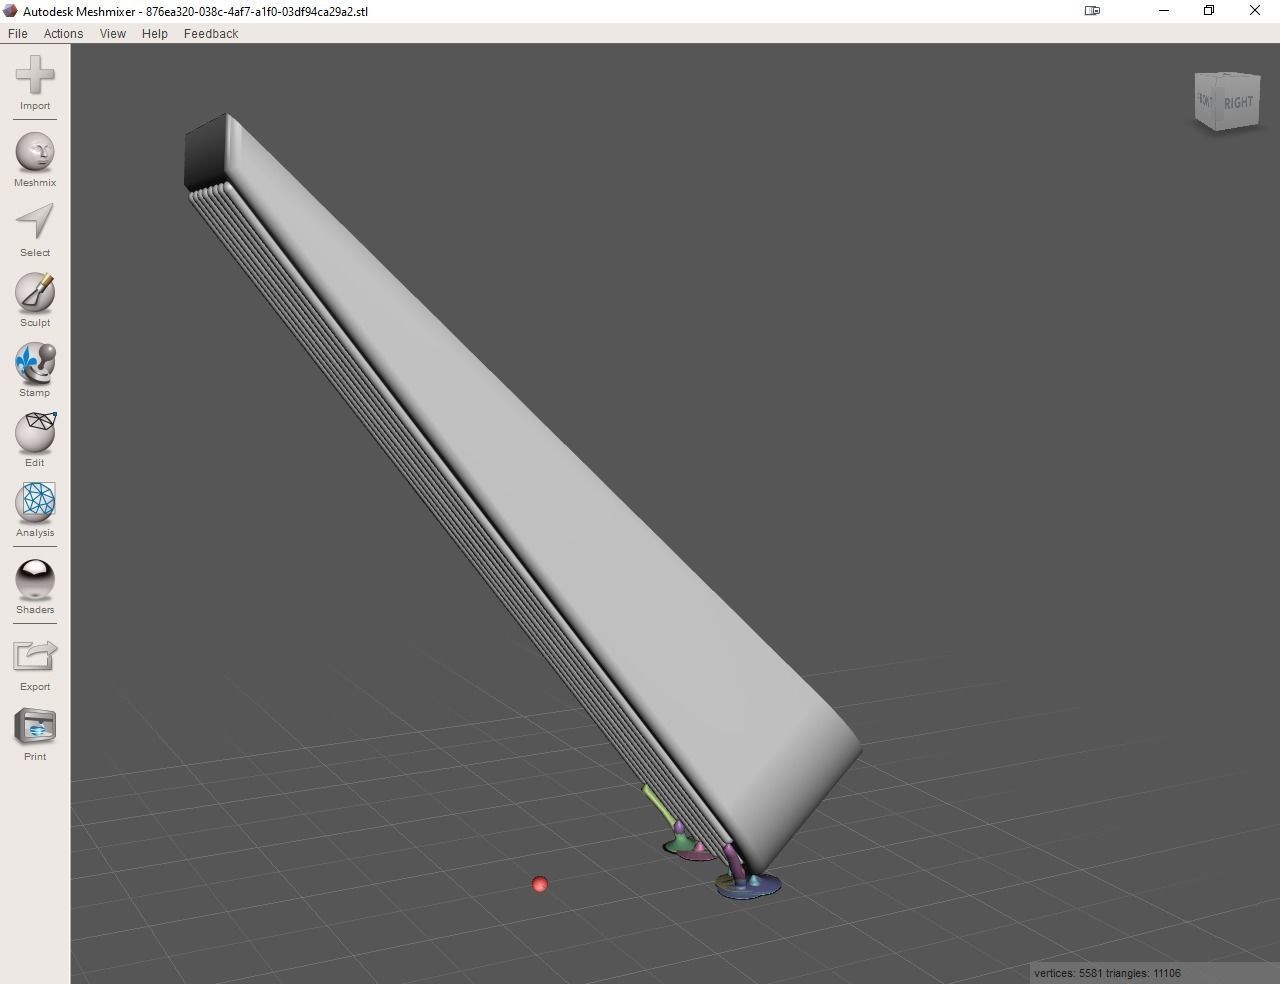Open the Feedback menu
1280x984 pixels.
pos(211,33)
